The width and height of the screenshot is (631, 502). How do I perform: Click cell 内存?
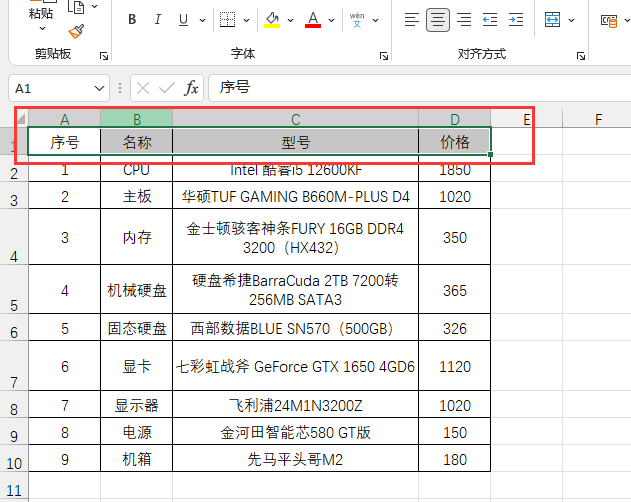point(136,237)
